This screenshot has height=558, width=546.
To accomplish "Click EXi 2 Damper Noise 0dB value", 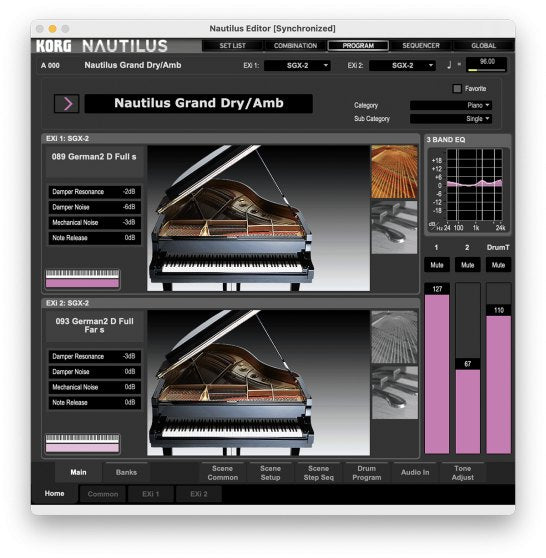I will pyautogui.click(x=94, y=372).
